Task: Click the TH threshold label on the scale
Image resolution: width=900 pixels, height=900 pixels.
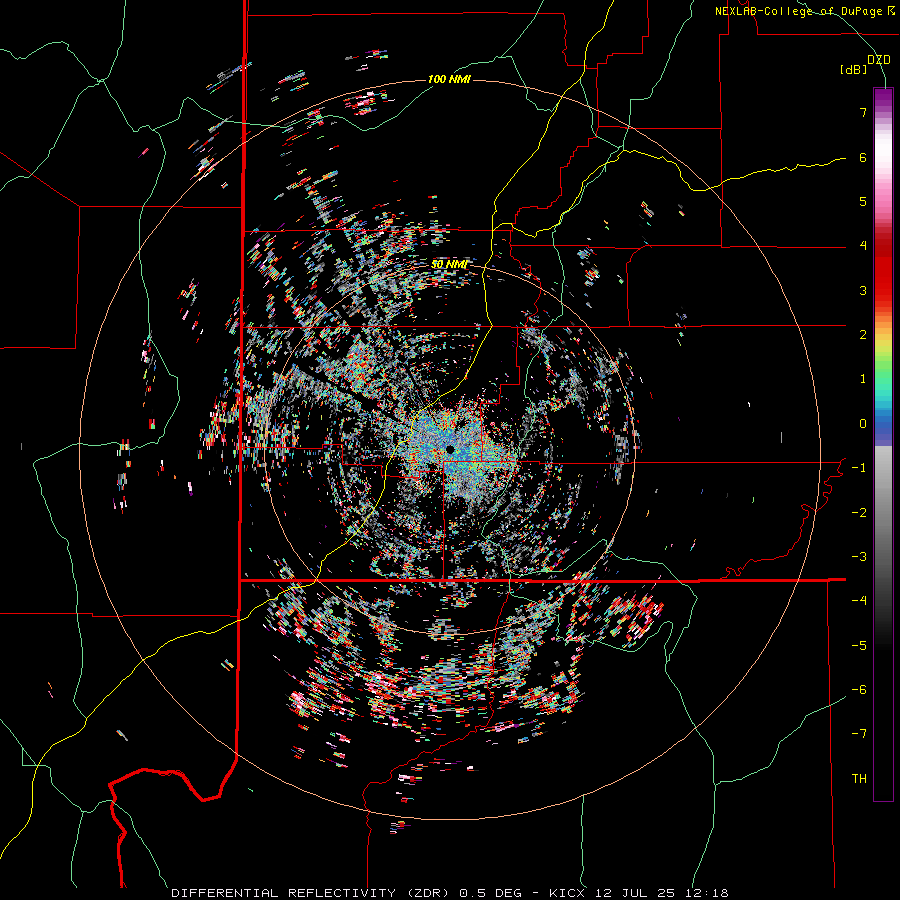Action: (859, 779)
